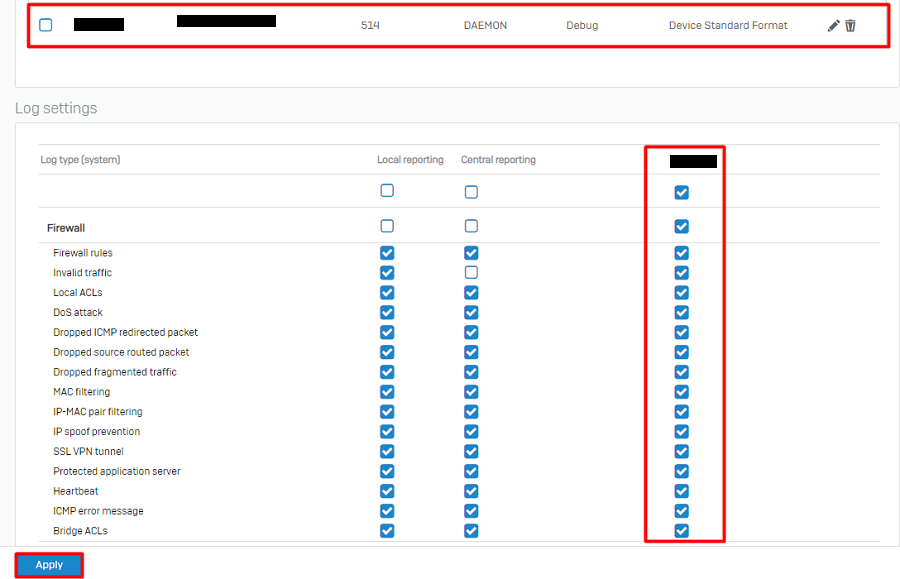Toggle Firewall group Local reporting checkbox
Viewport: 900px width, 579px height.
(x=387, y=227)
